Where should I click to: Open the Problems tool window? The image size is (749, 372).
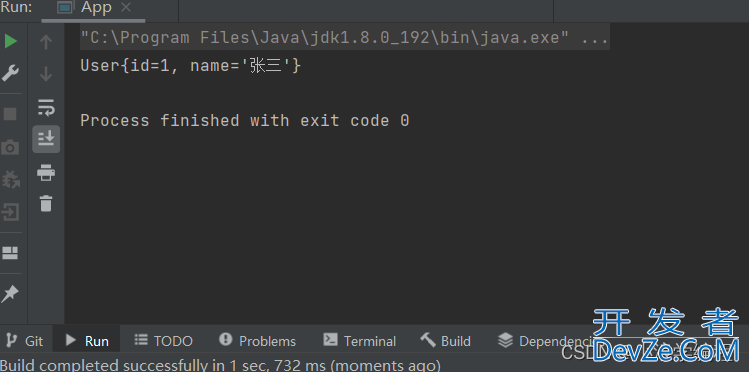[257, 341]
